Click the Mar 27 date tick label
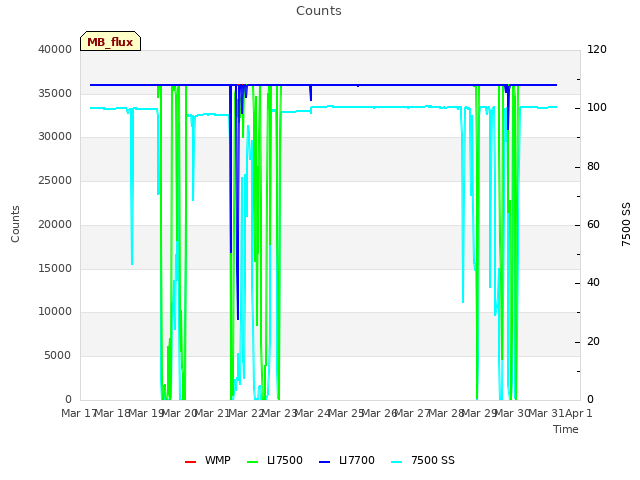640x480 pixels. (x=412, y=413)
